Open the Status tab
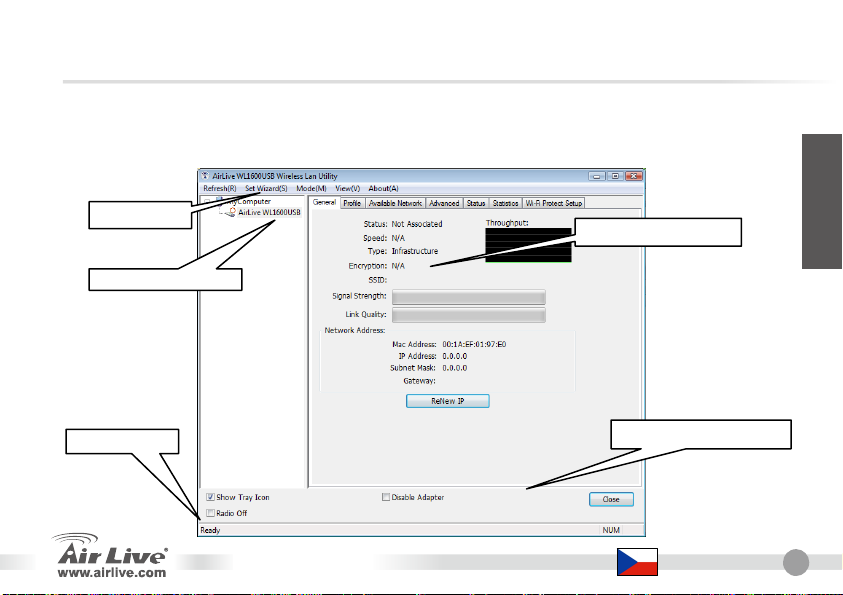Viewport: 843px width, 595px height. click(x=476, y=203)
